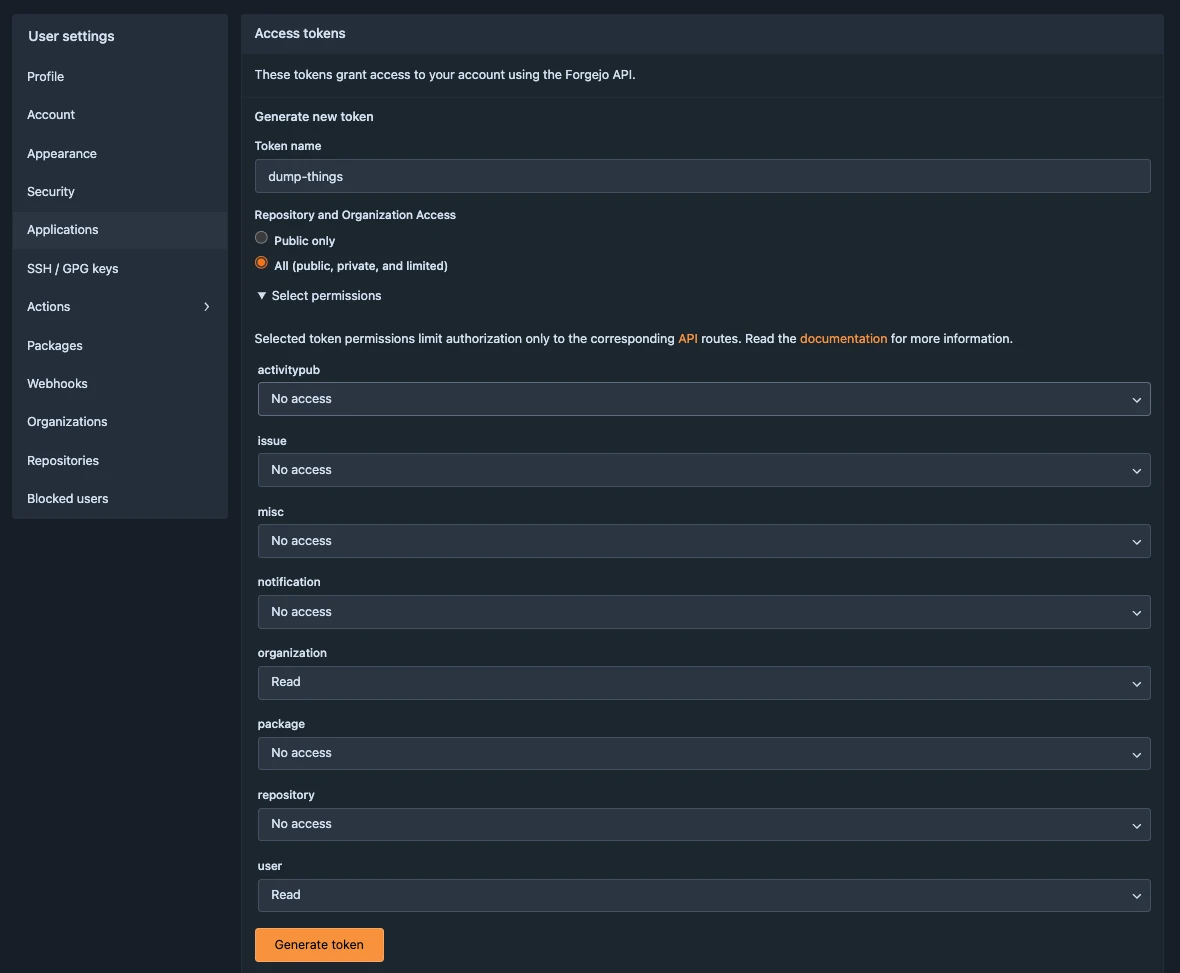The width and height of the screenshot is (1180, 973).
Task: Change the user Read permission dropdown
Action: pos(703,896)
